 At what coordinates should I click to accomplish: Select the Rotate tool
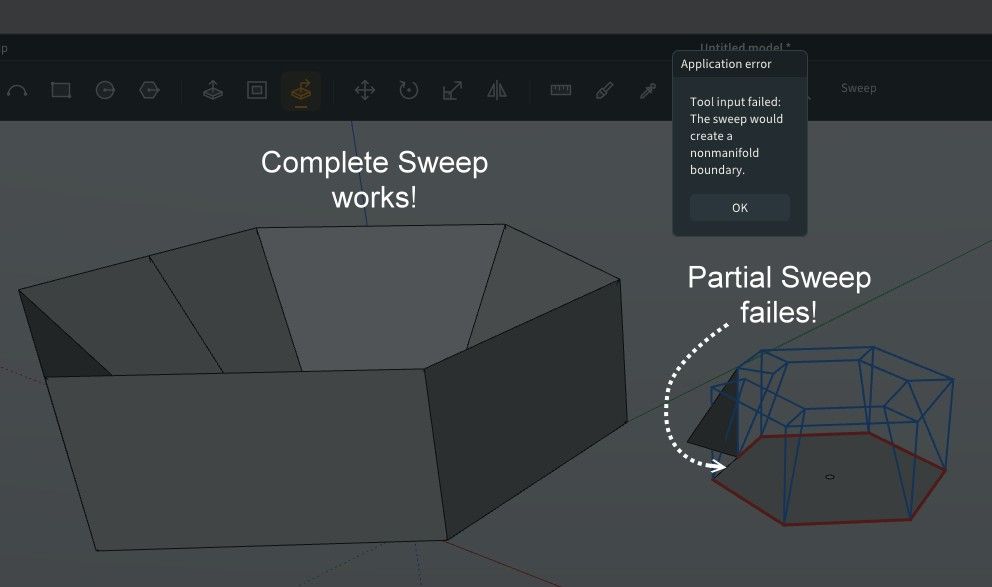tap(409, 90)
